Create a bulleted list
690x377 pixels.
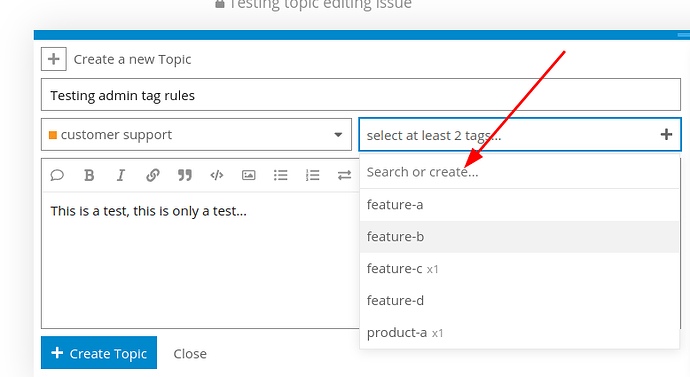(280, 175)
